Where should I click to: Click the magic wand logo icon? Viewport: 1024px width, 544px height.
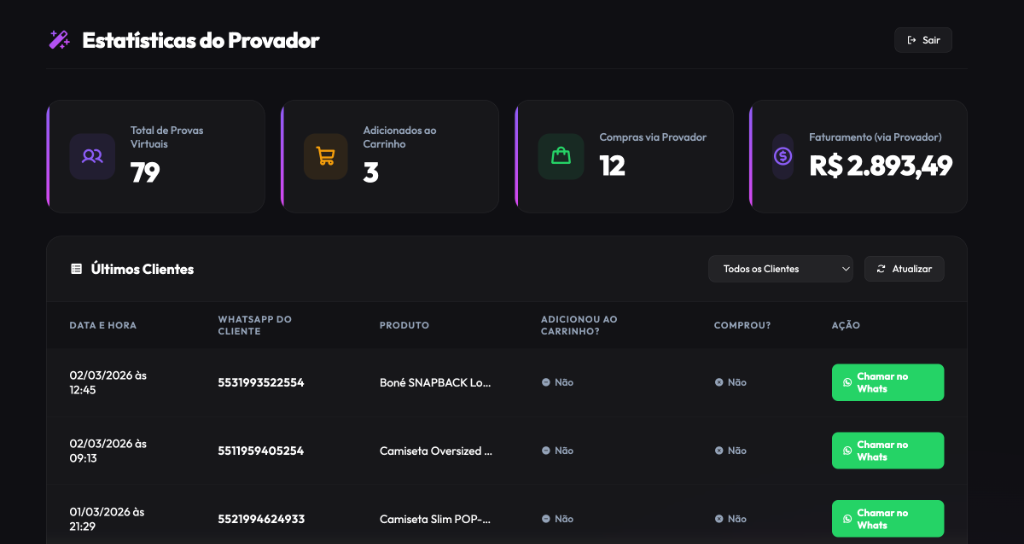[59, 40]
